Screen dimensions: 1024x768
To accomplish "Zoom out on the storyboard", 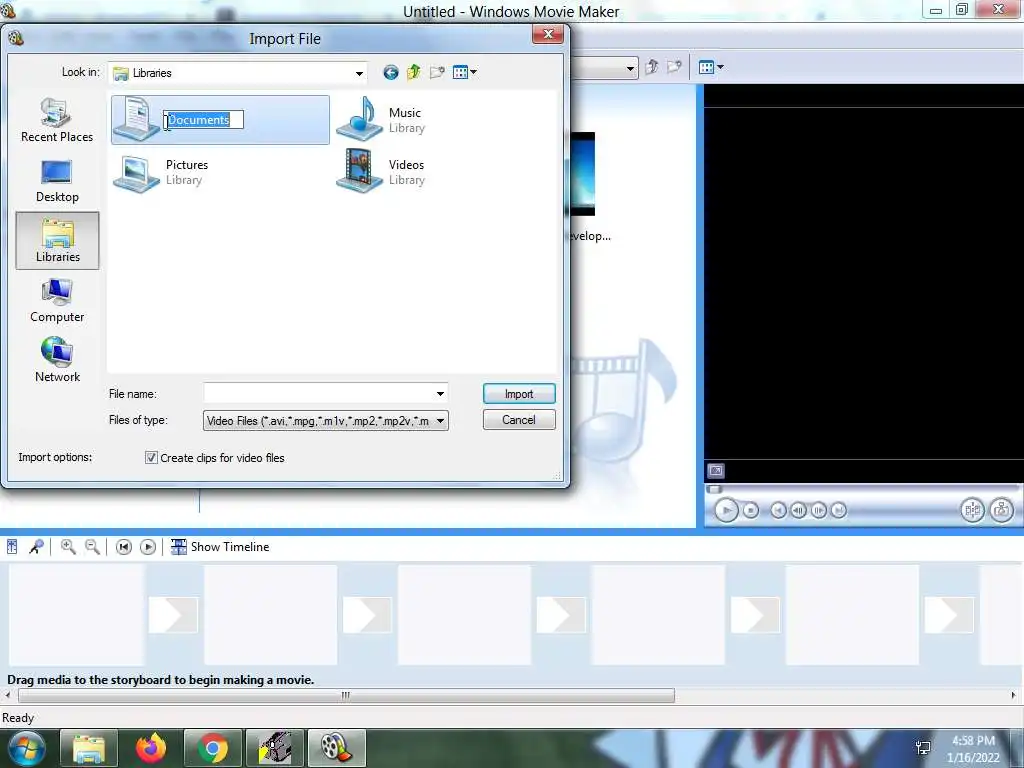I will point(92,547).
